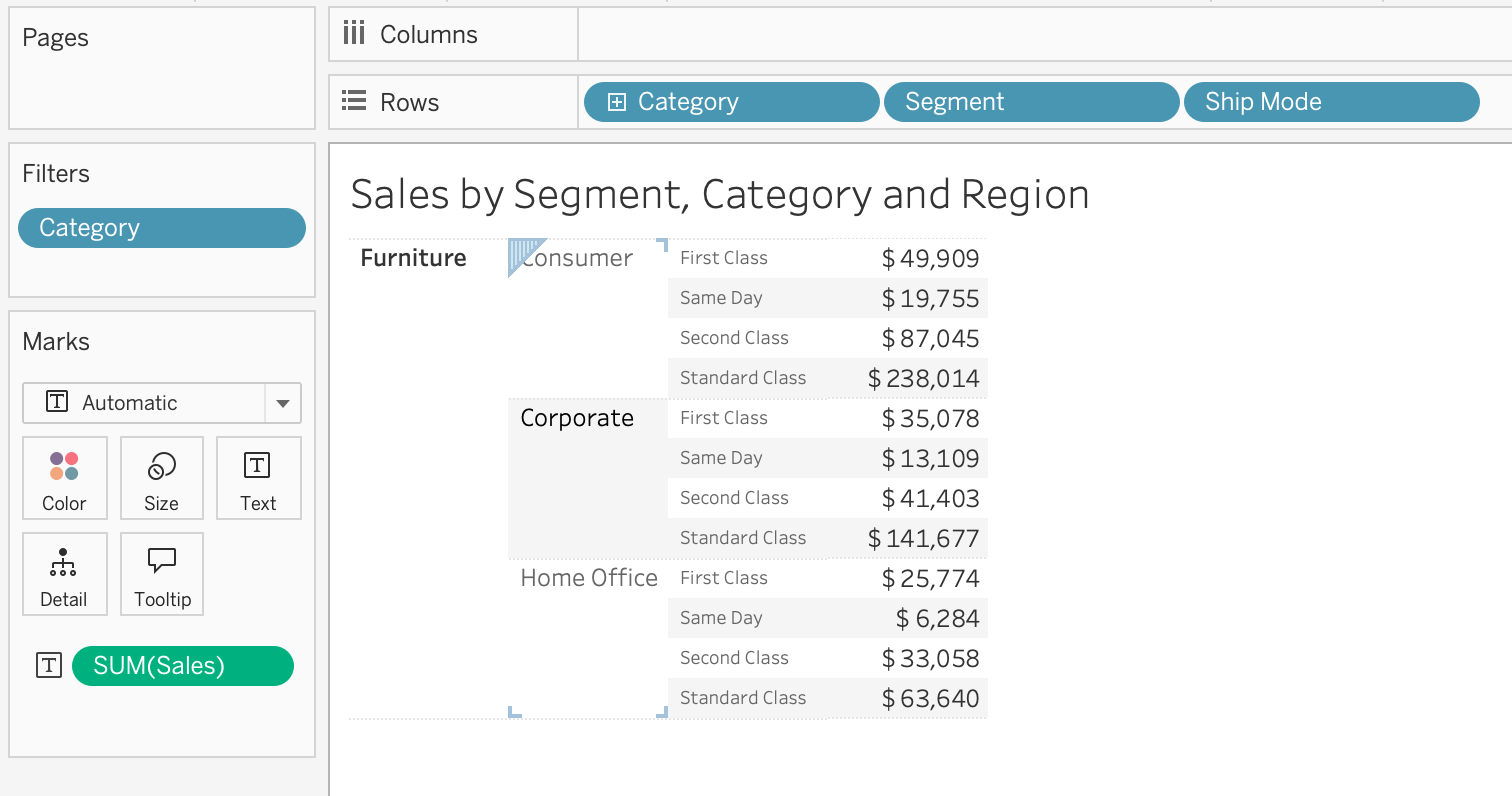Click the Rows shelf icon
The width and height of the screenshot is (1512, 796).
tap(354, 102)
